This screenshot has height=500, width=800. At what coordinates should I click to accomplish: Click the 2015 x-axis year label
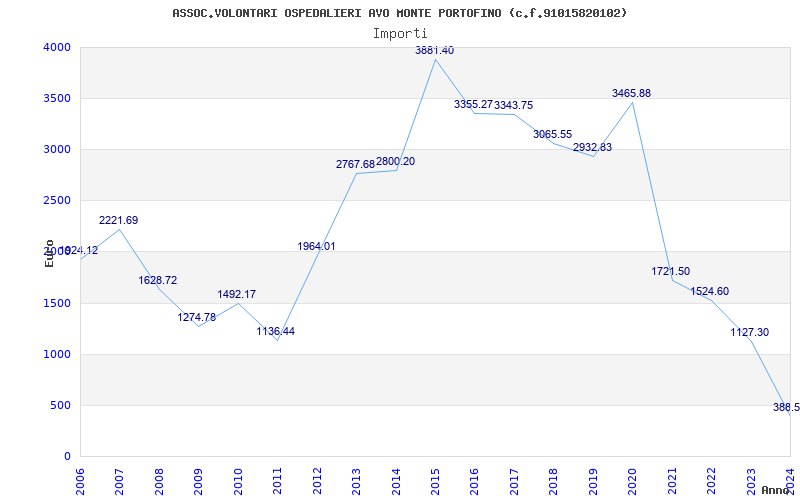click(435, 481)
